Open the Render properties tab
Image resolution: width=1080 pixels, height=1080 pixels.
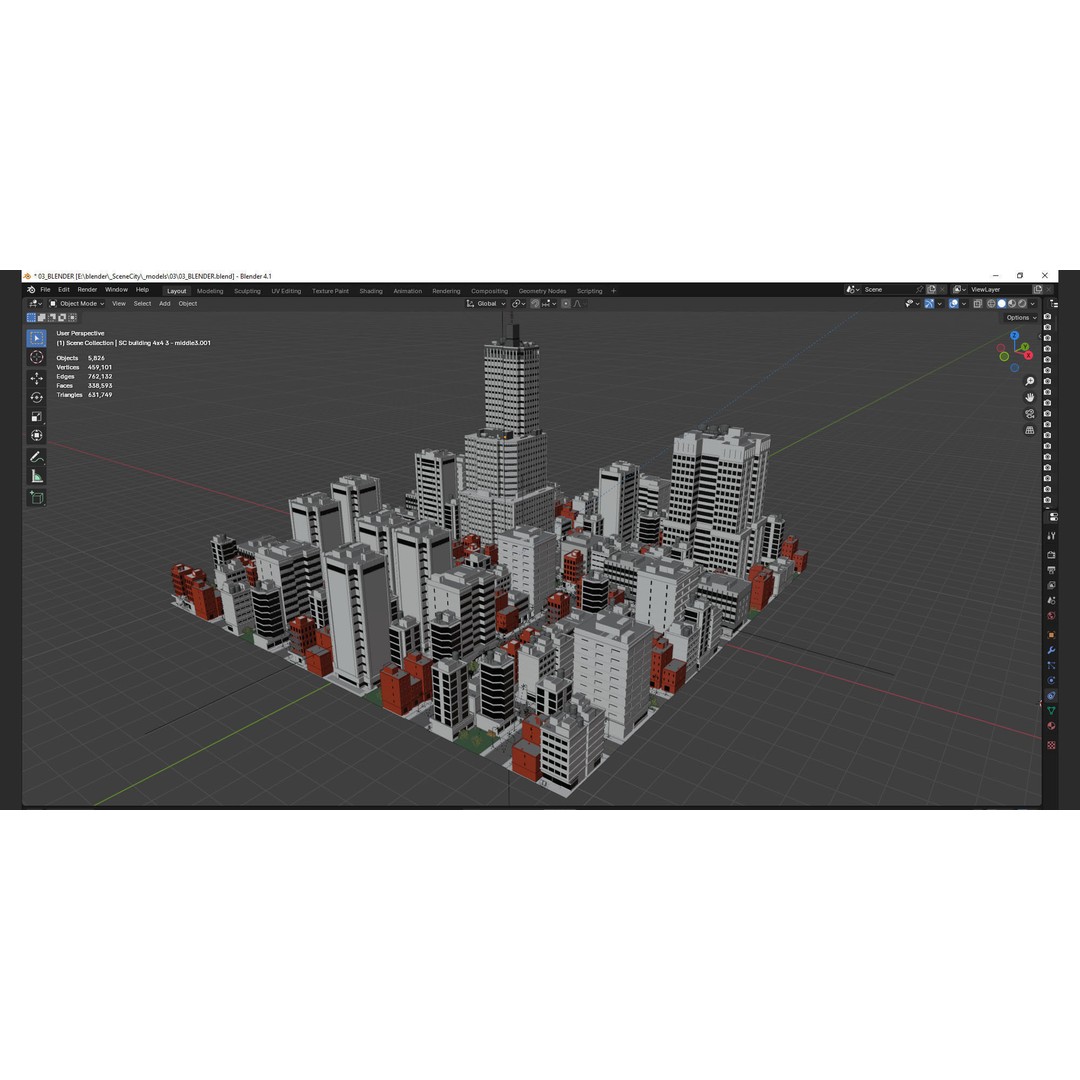[1051, 554]
